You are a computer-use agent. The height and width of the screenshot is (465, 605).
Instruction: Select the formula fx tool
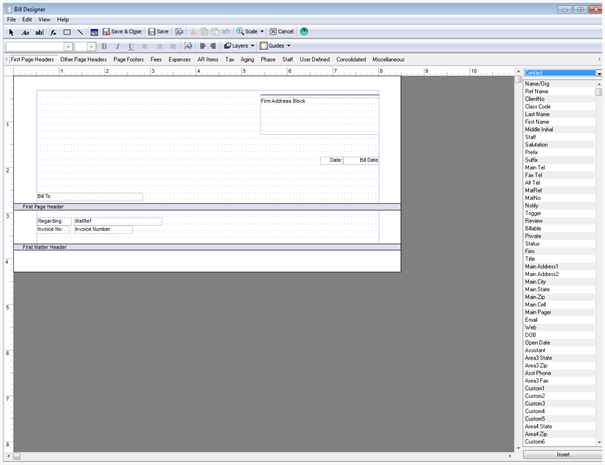point(53,32)
